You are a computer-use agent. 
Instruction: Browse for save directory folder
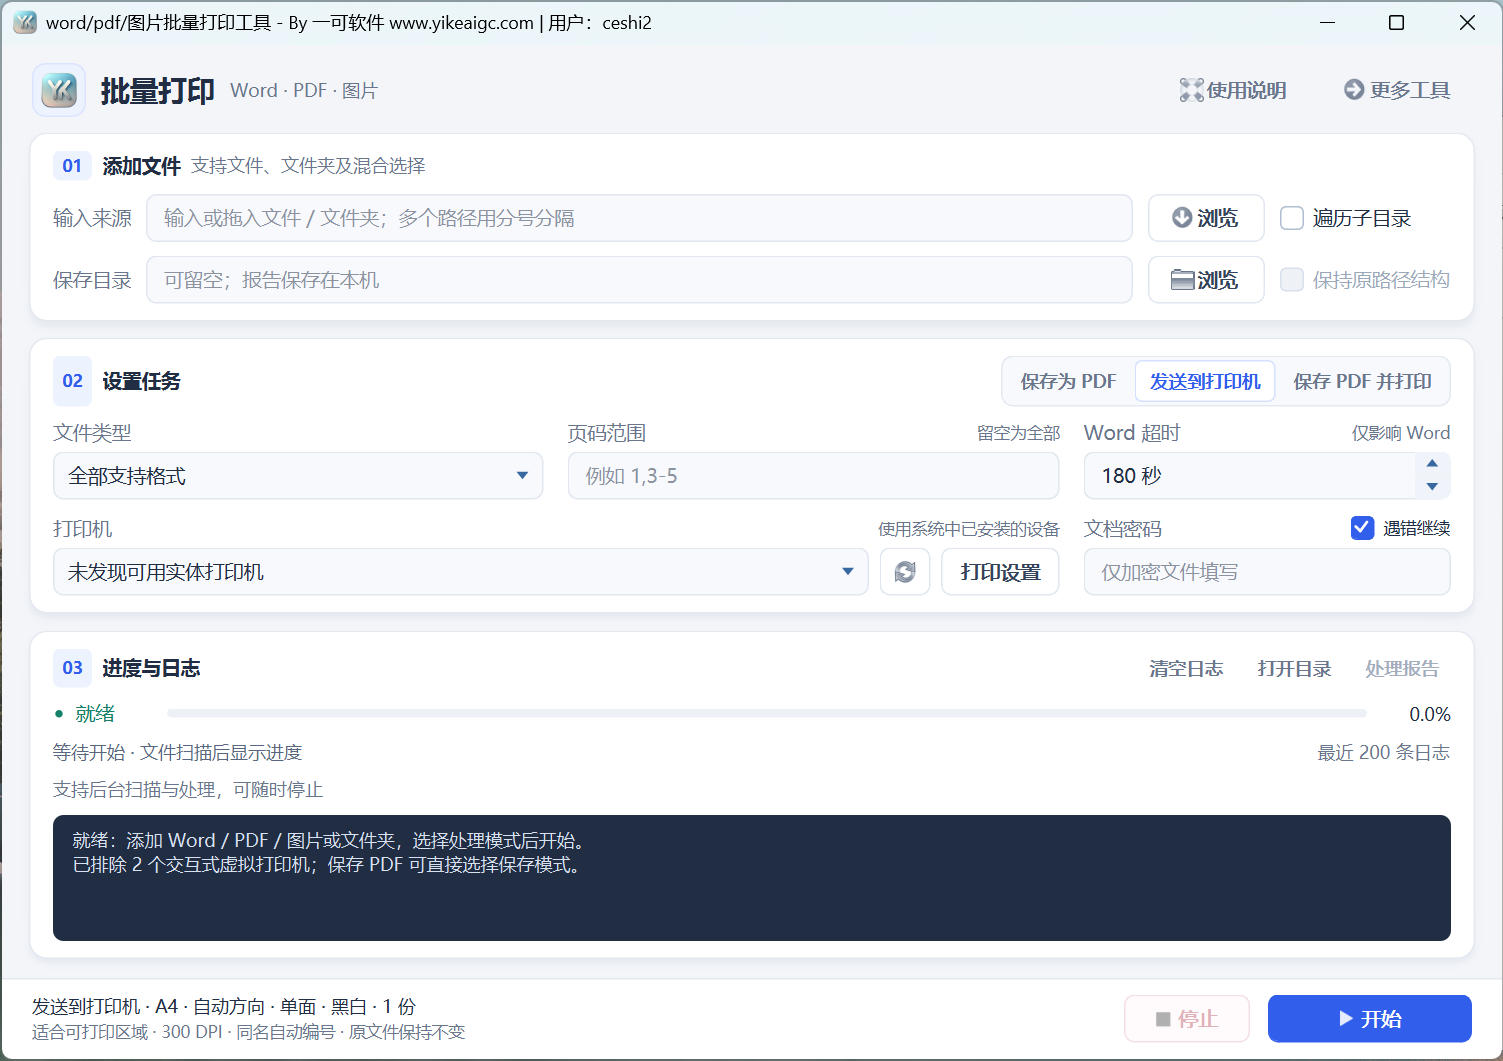click(1206, 280)
